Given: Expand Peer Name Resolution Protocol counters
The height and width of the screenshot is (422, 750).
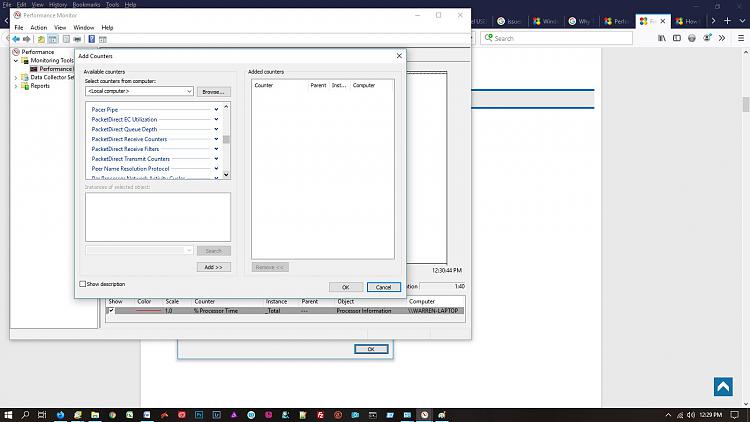Looking at the screenshot, I should click(216, 168).
